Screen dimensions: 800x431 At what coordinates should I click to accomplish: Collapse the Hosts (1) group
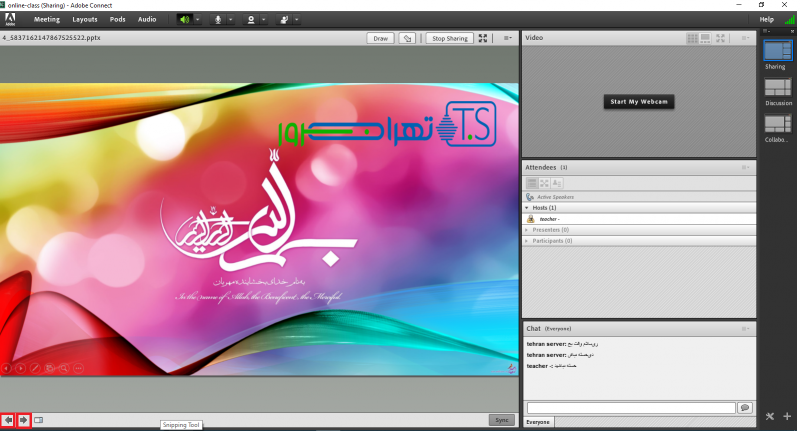tap(528, 207)
